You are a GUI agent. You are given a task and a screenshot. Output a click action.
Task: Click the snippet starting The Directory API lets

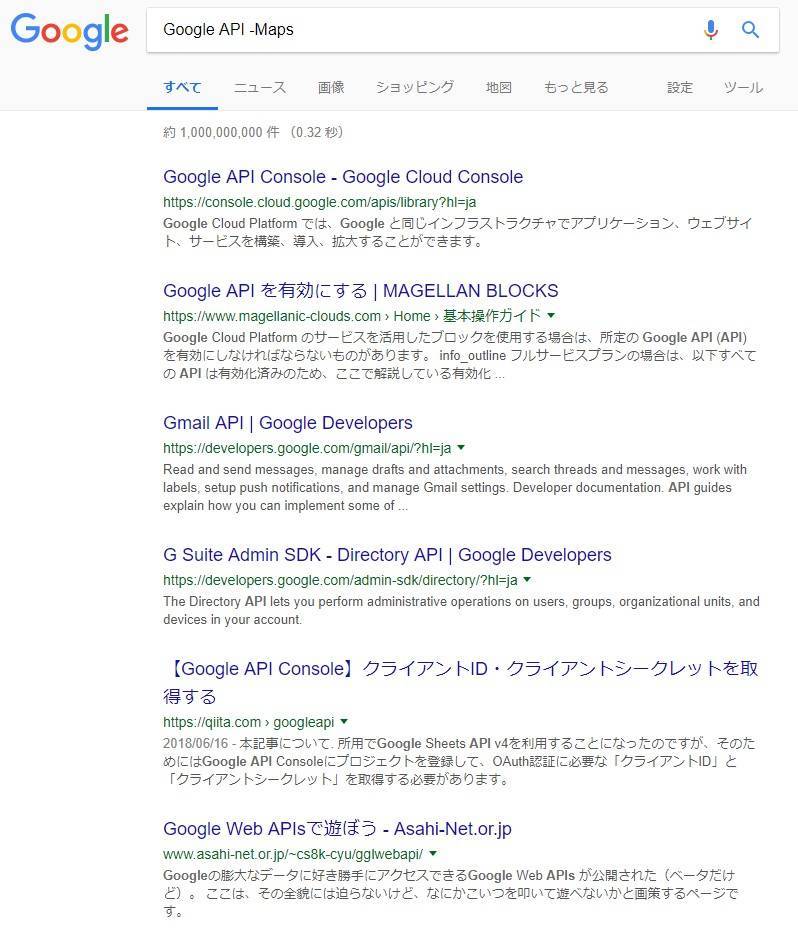coord(461,610)
